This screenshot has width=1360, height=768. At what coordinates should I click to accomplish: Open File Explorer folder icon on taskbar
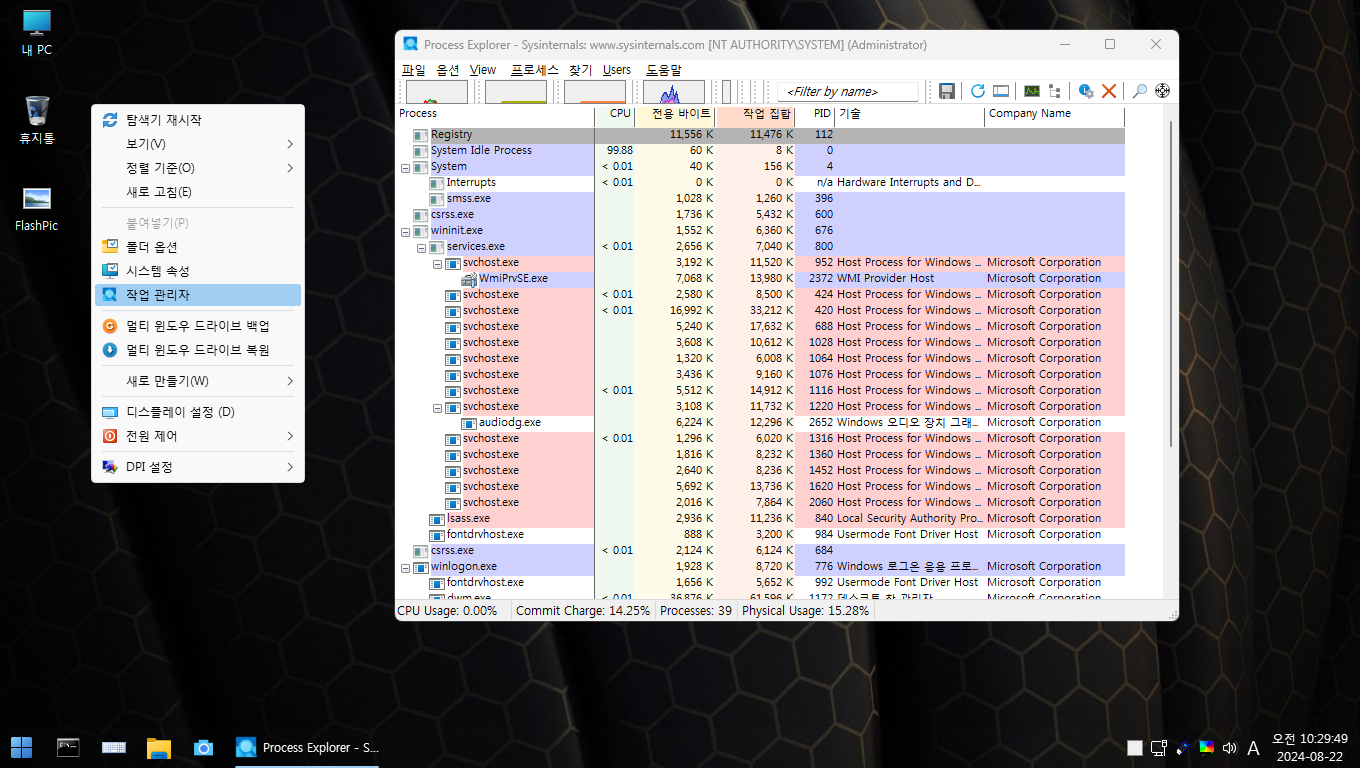point(159,747)
